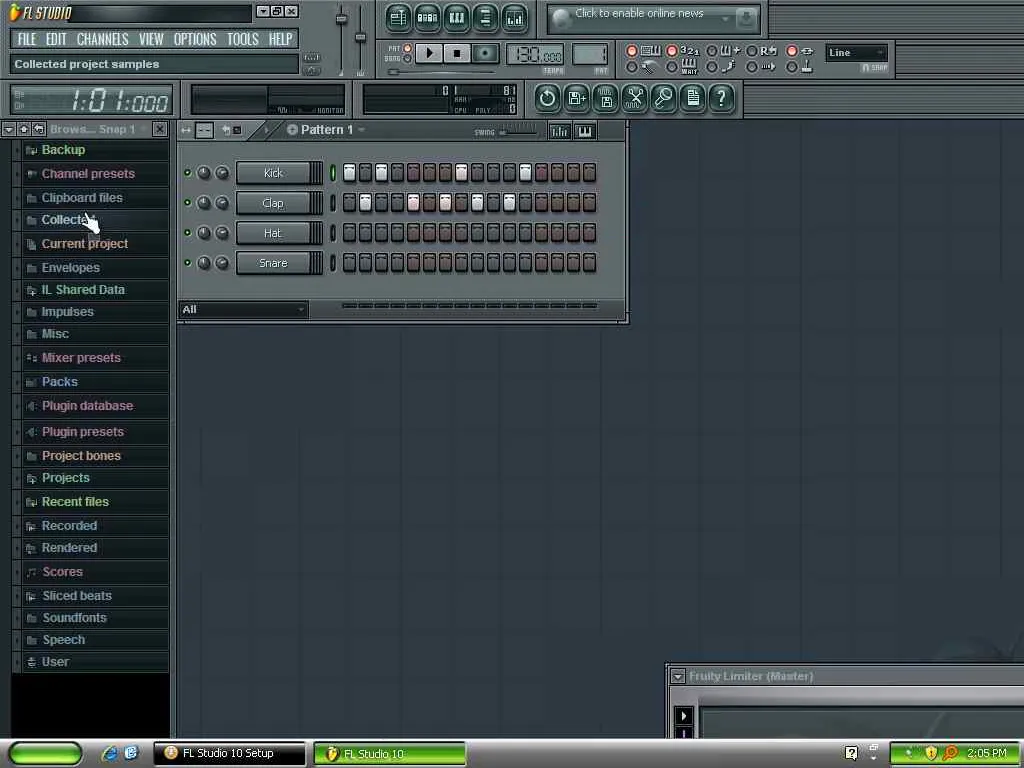The image size is (1024, 768).
Task: Click the taskbar help question icon
Action: tap(851, 753)
